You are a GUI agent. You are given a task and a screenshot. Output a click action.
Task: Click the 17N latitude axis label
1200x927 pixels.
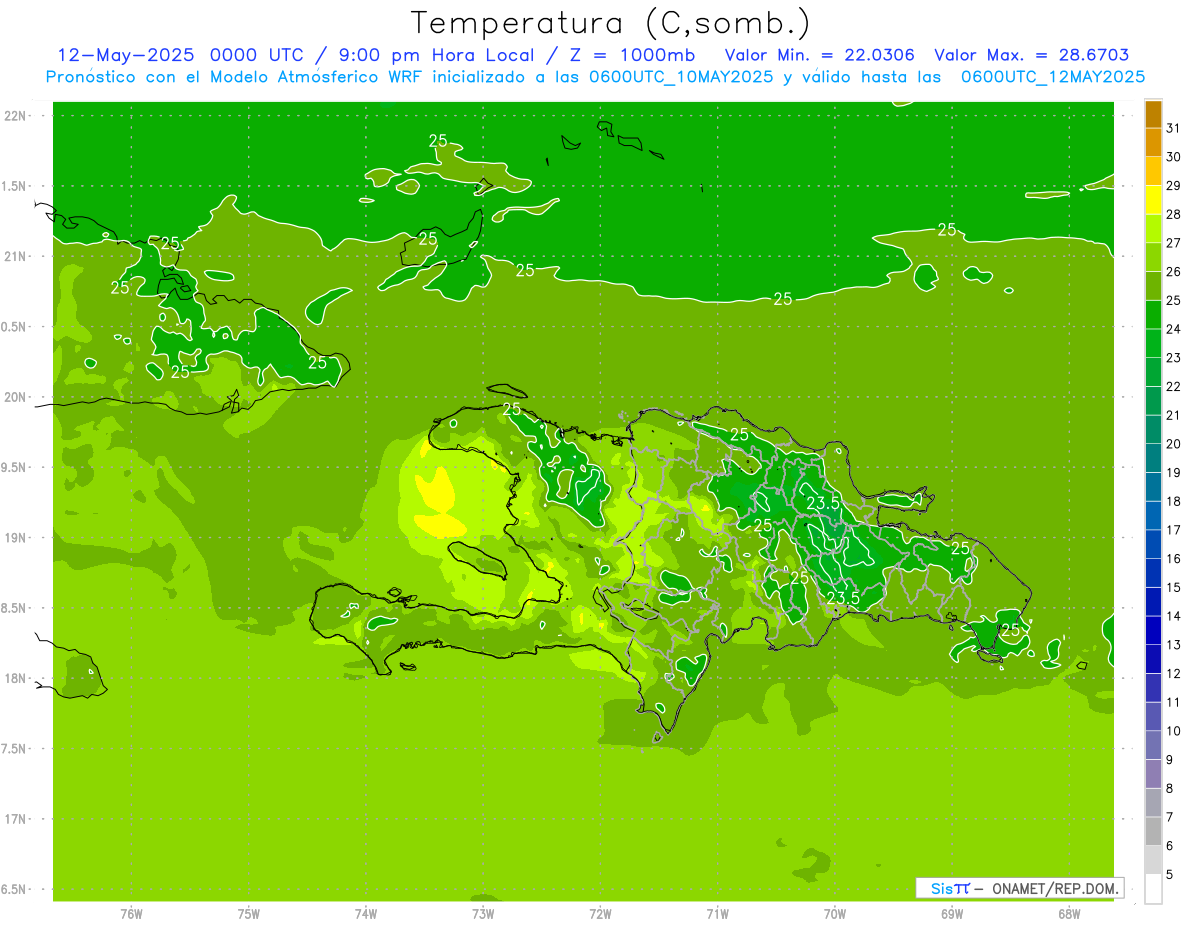click(x=16, y=820)
